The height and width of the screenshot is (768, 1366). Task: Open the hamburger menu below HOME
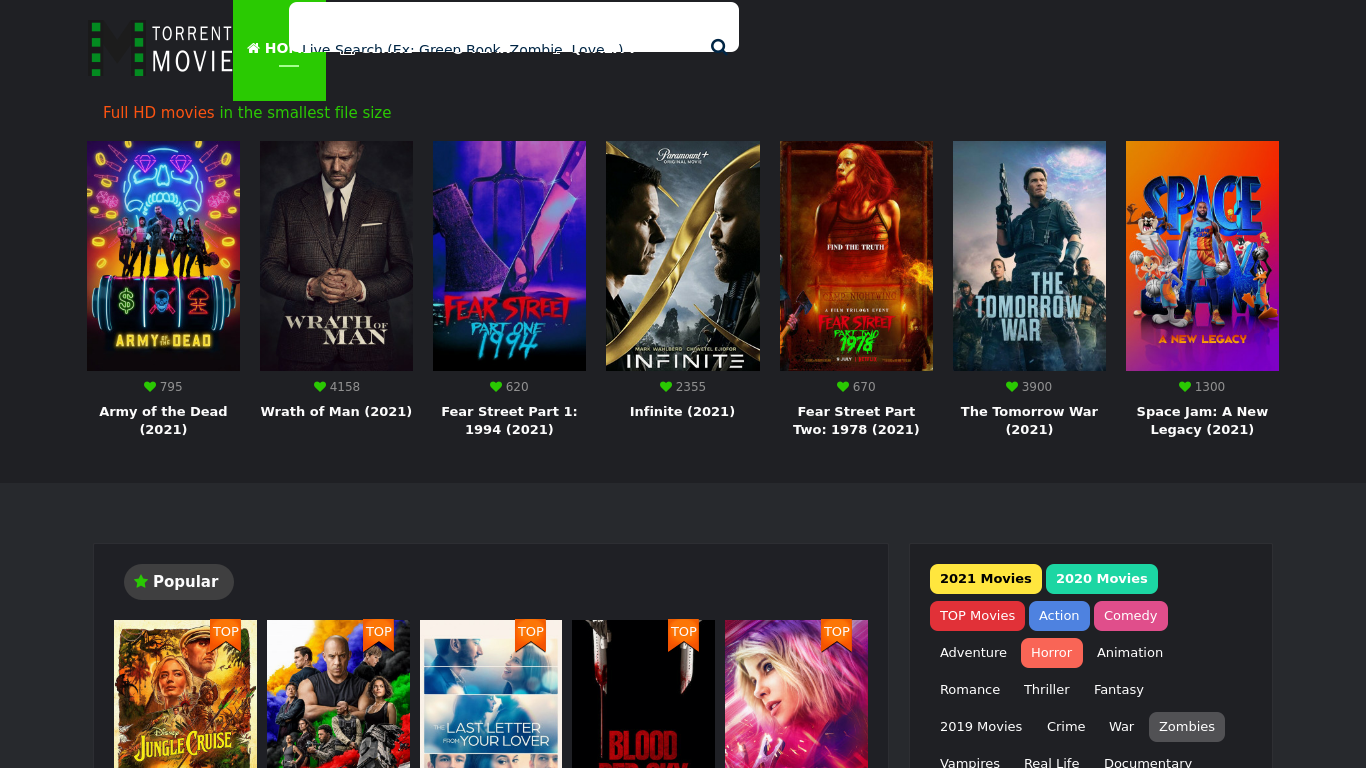coord(288,65)
